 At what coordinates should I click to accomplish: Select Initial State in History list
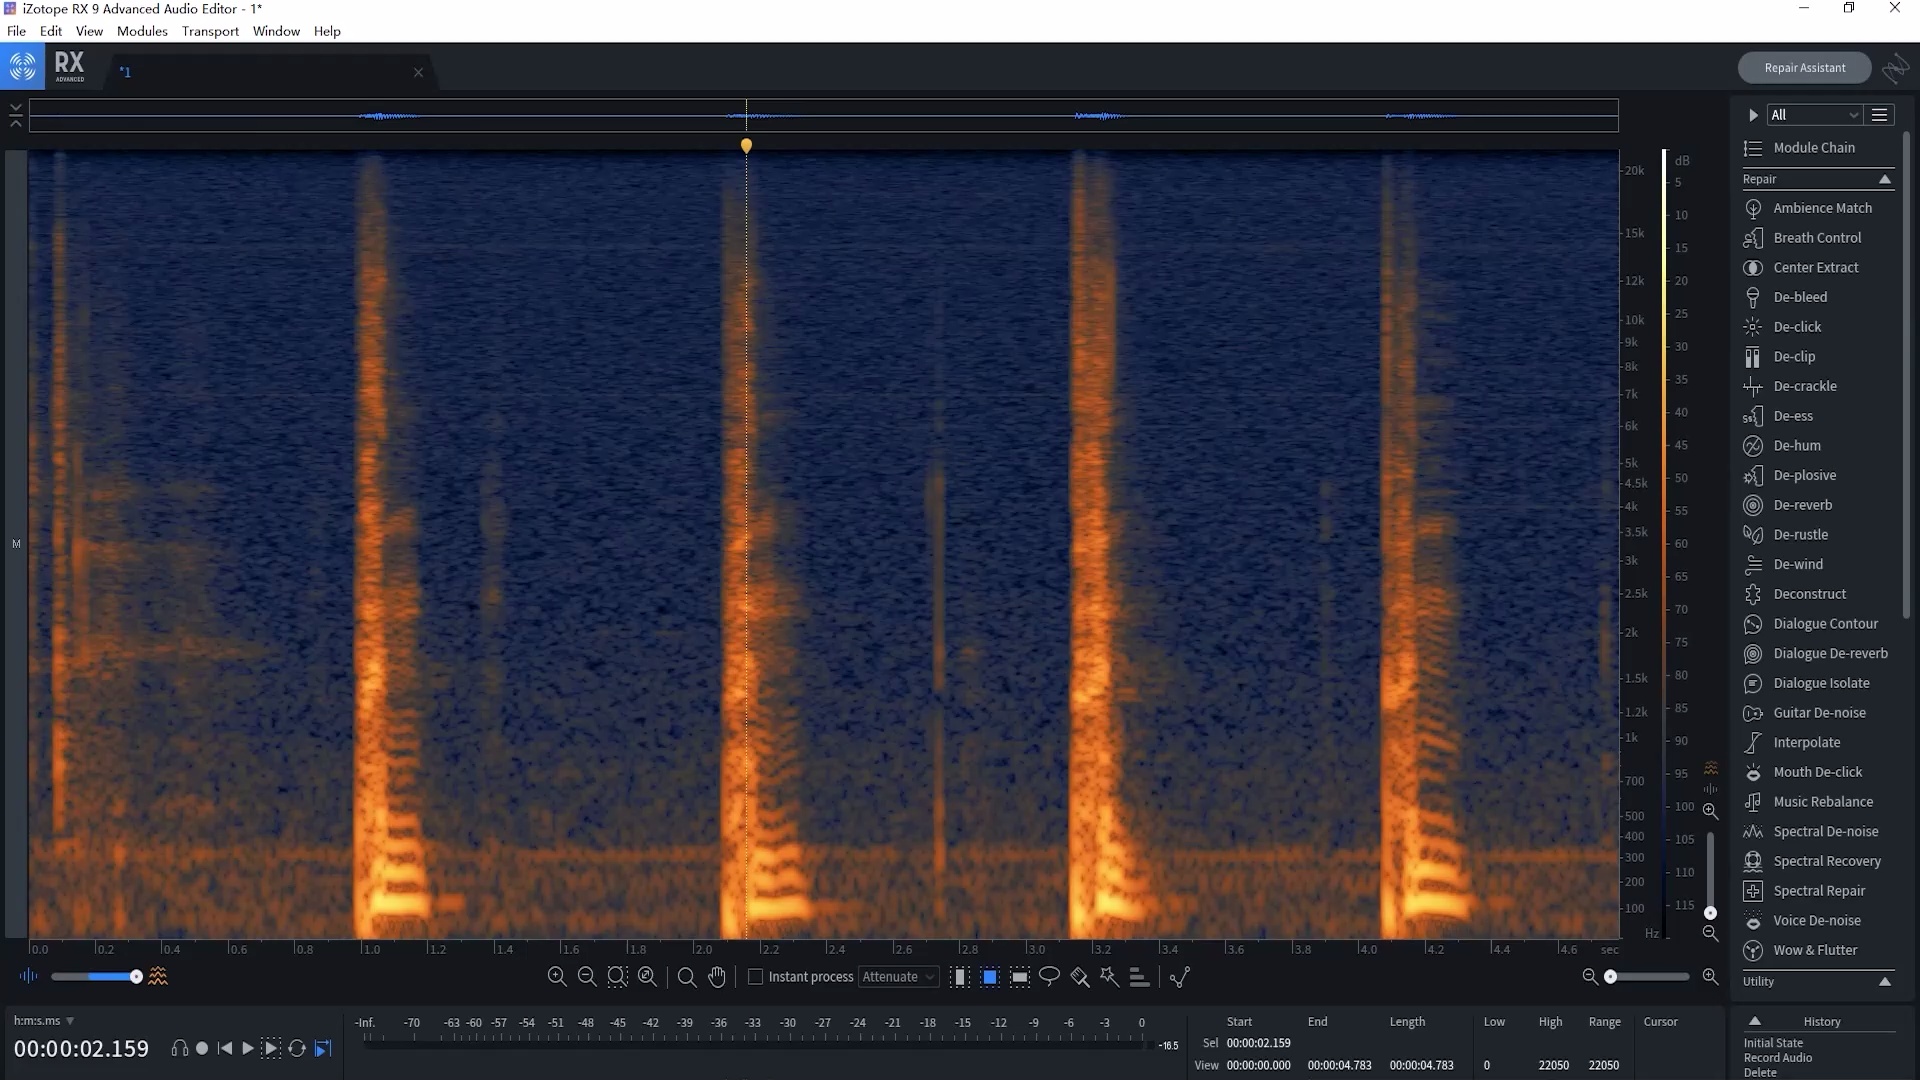point(1773,1043)
